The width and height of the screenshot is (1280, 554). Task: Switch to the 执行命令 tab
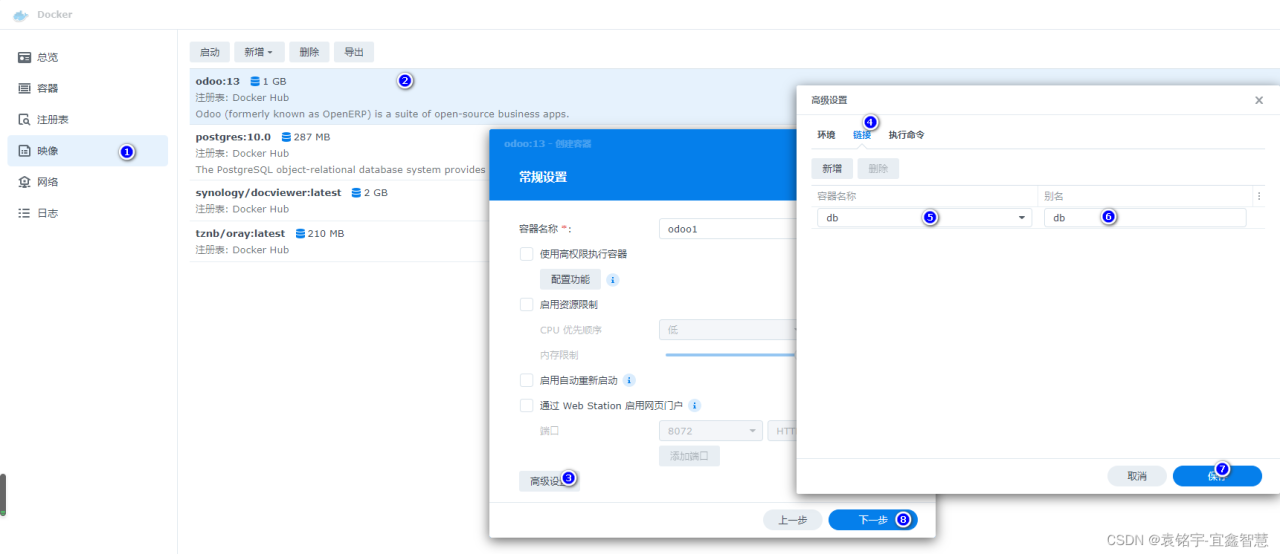pos(906,134)
